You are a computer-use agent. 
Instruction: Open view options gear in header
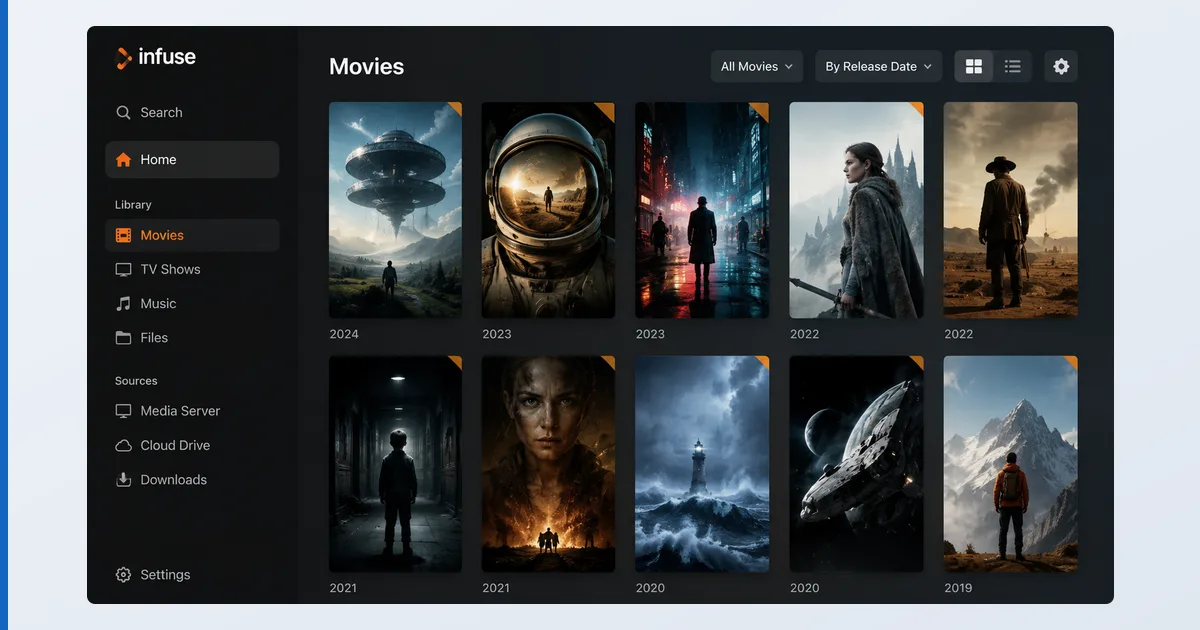tap(1061, 67)
